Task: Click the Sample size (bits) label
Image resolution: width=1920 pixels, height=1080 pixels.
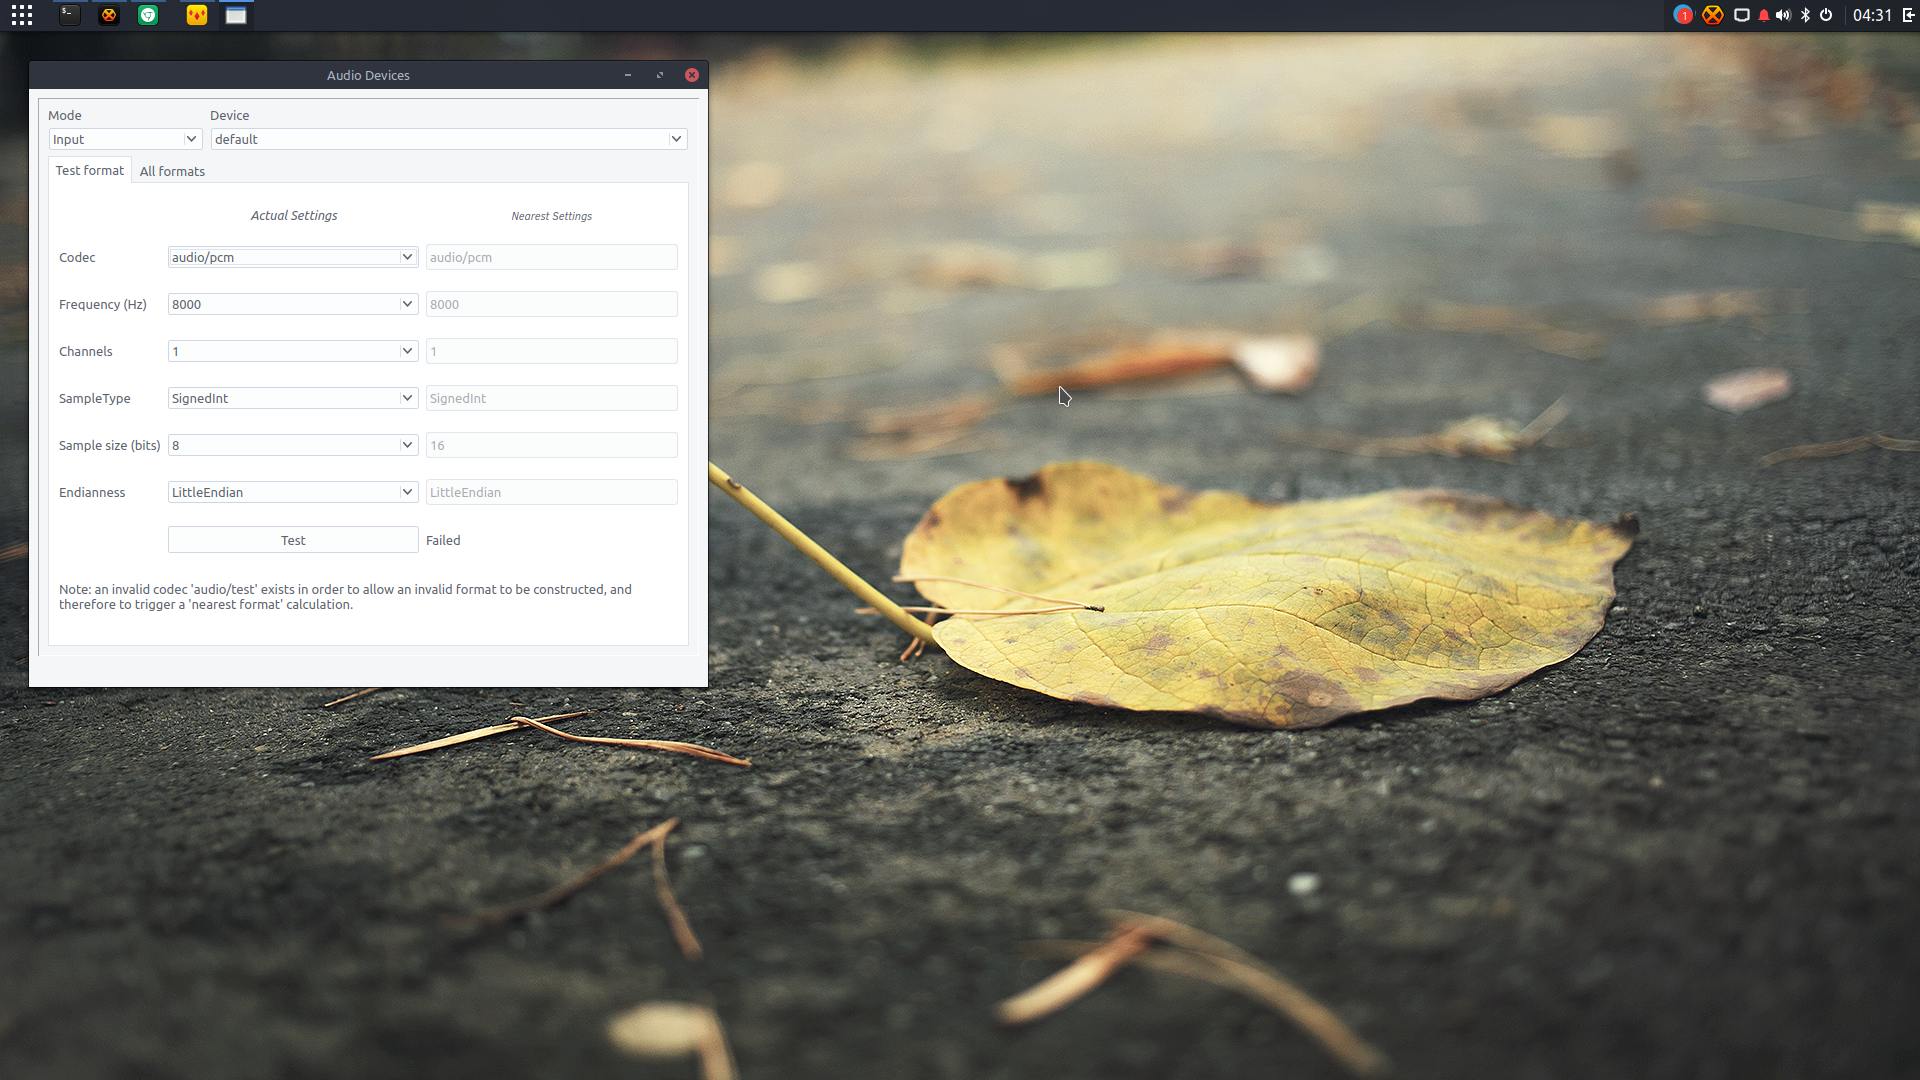Action: [x=109, y=445]
